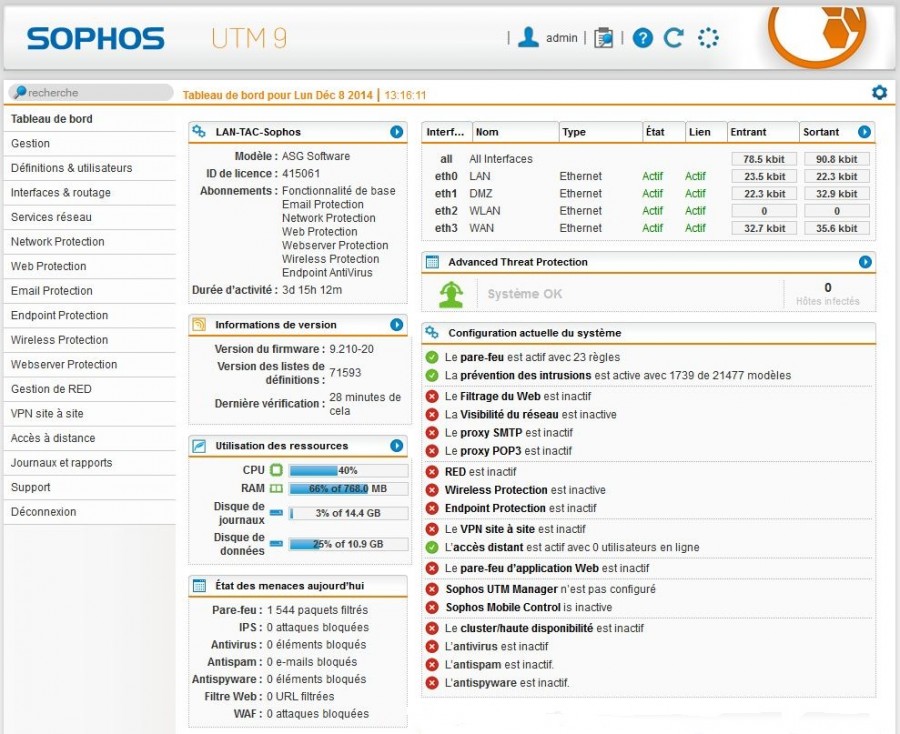
Task: Click Déconnexion to log out
Action: [47, 512]
